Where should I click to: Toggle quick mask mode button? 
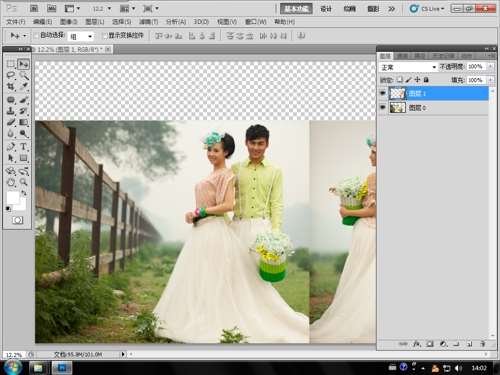click(17, 220)
